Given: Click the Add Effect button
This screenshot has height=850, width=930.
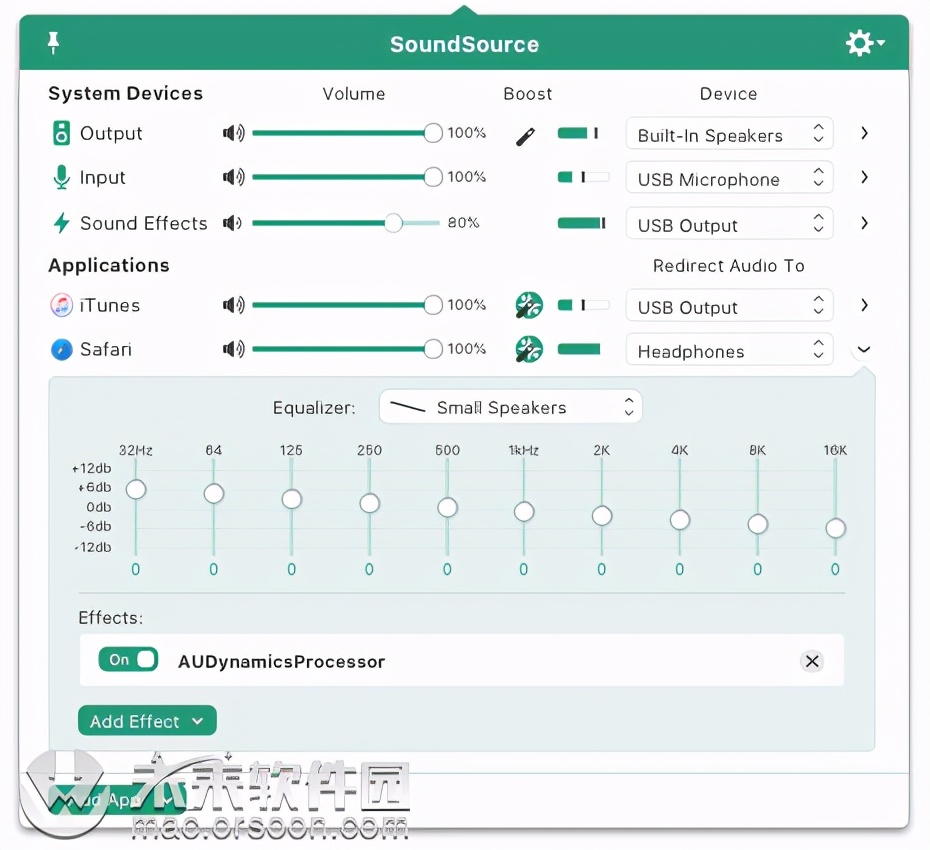Looking at the screenshot, I should [147, 721].
